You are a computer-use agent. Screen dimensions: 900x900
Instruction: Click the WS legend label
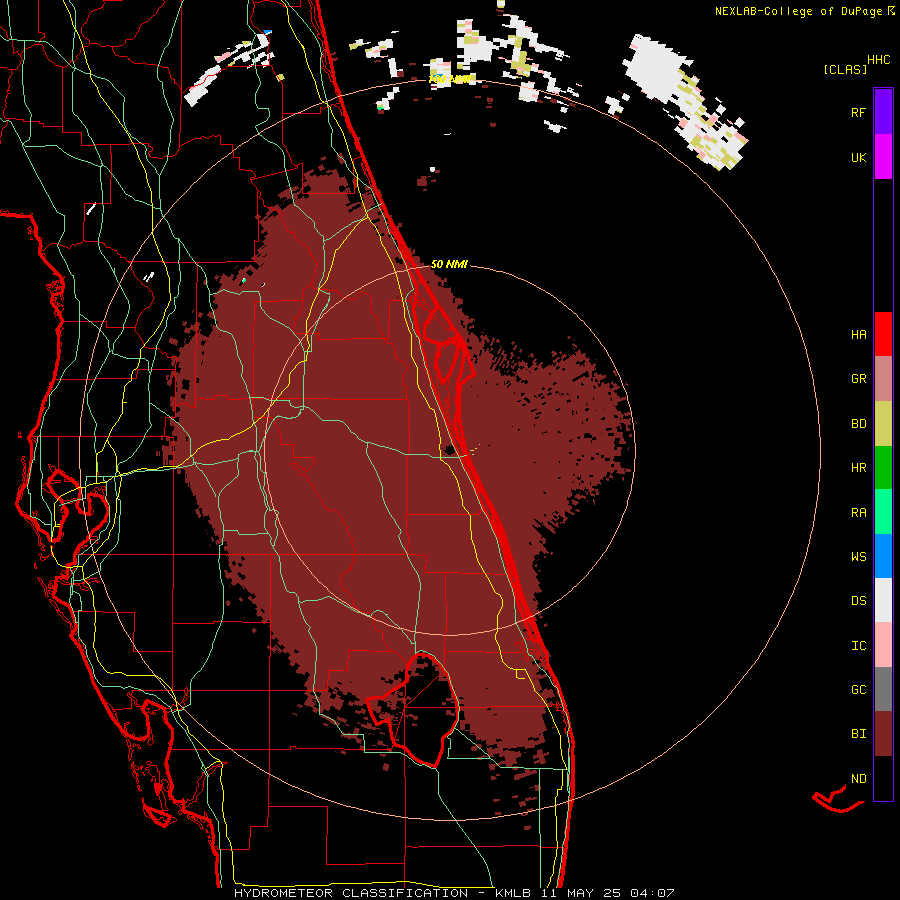pyautogui.click(x=858, y=557)
